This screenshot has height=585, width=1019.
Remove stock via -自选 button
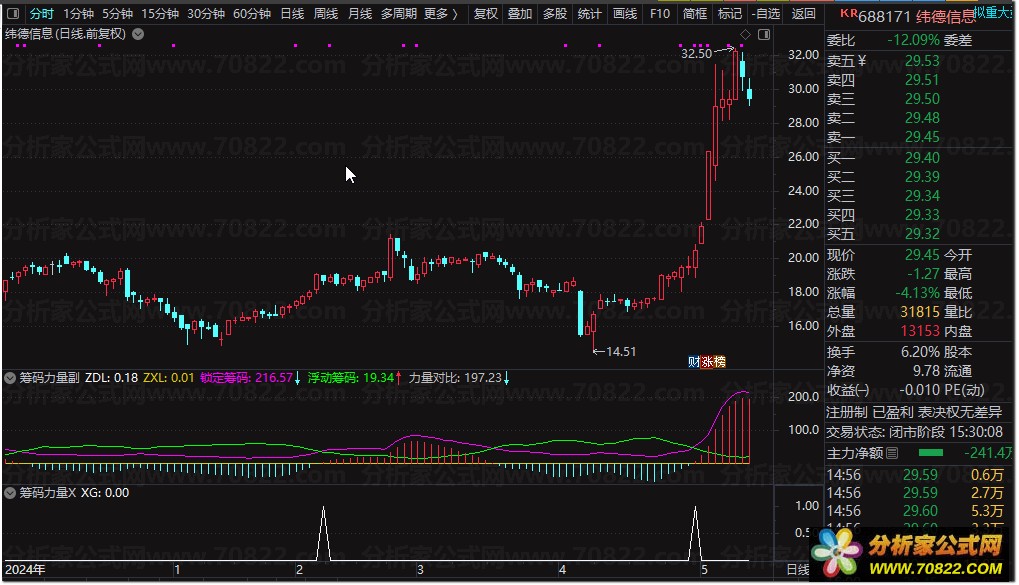pyautogui.click(x=766, y=14)
